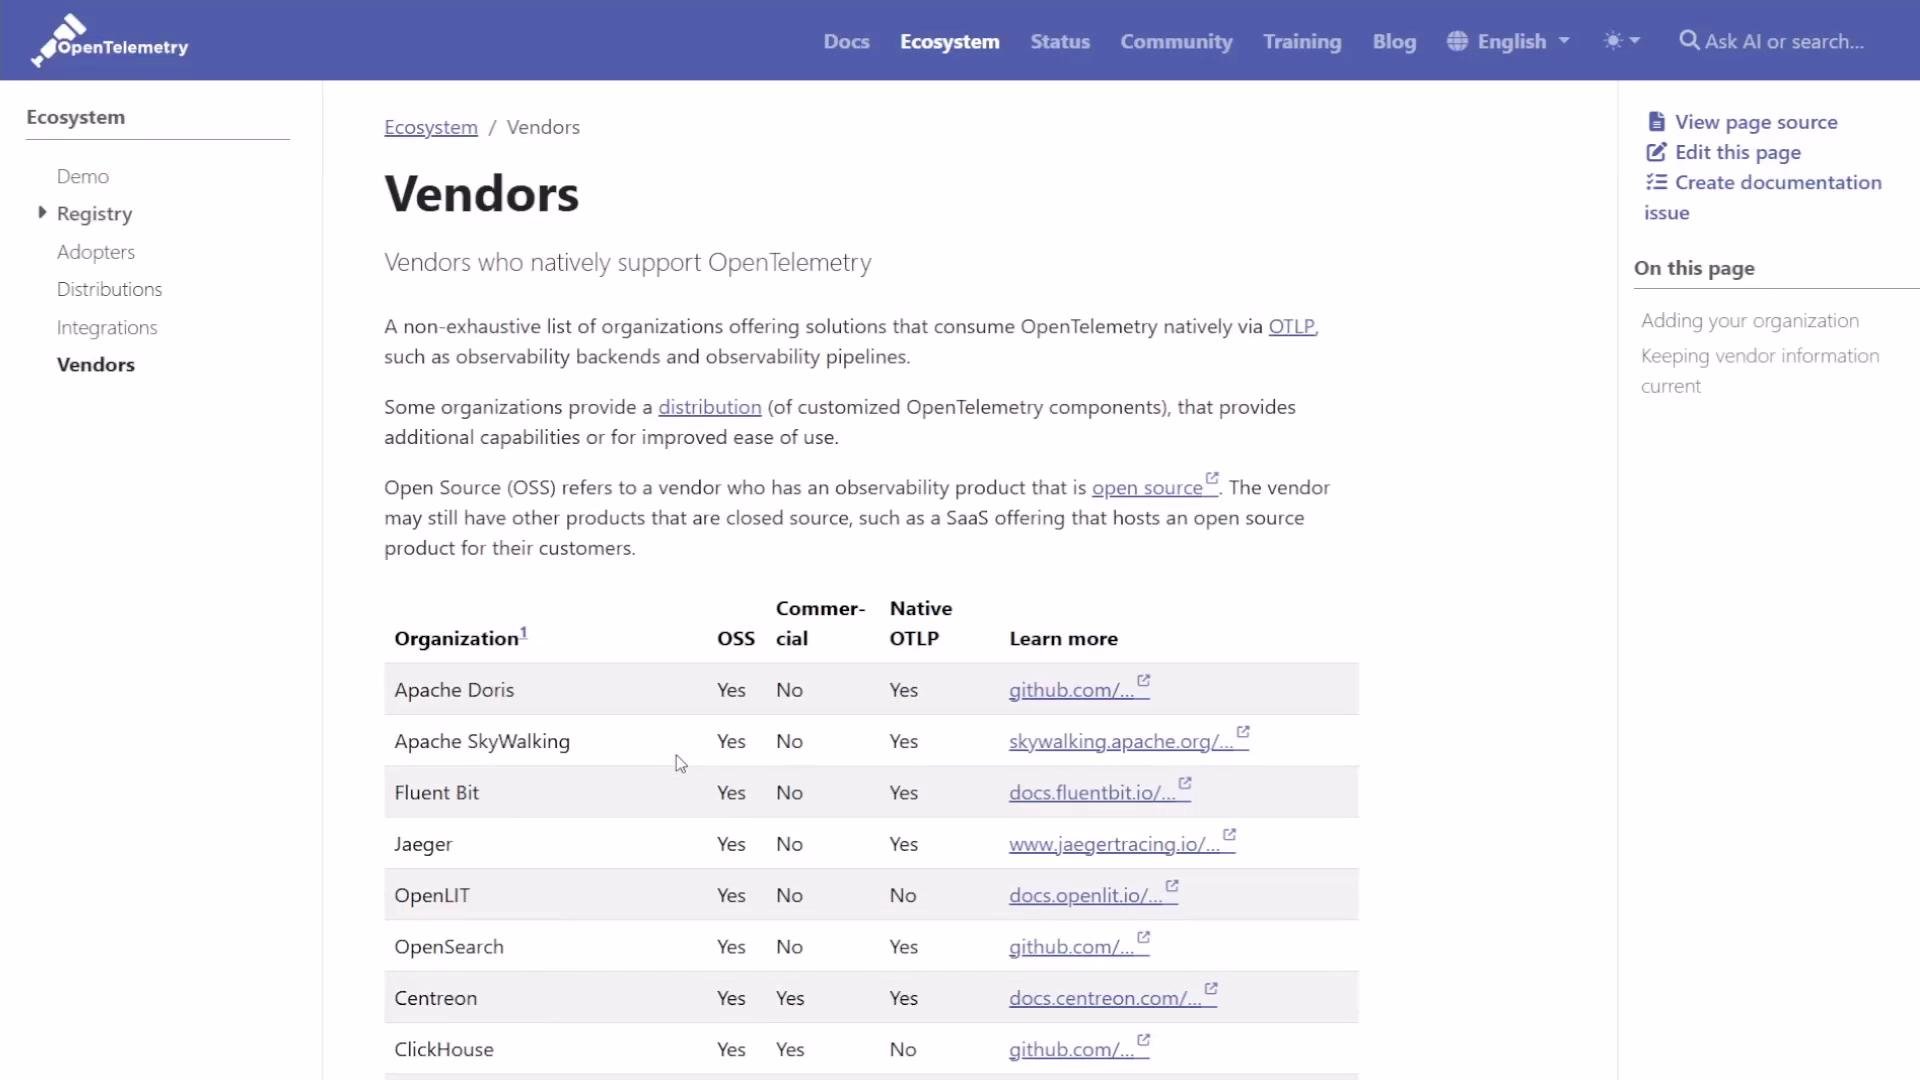Screen dimensions: 1920x1080
Task: Select Ecosystem in the top navigation
Action: 949,41
